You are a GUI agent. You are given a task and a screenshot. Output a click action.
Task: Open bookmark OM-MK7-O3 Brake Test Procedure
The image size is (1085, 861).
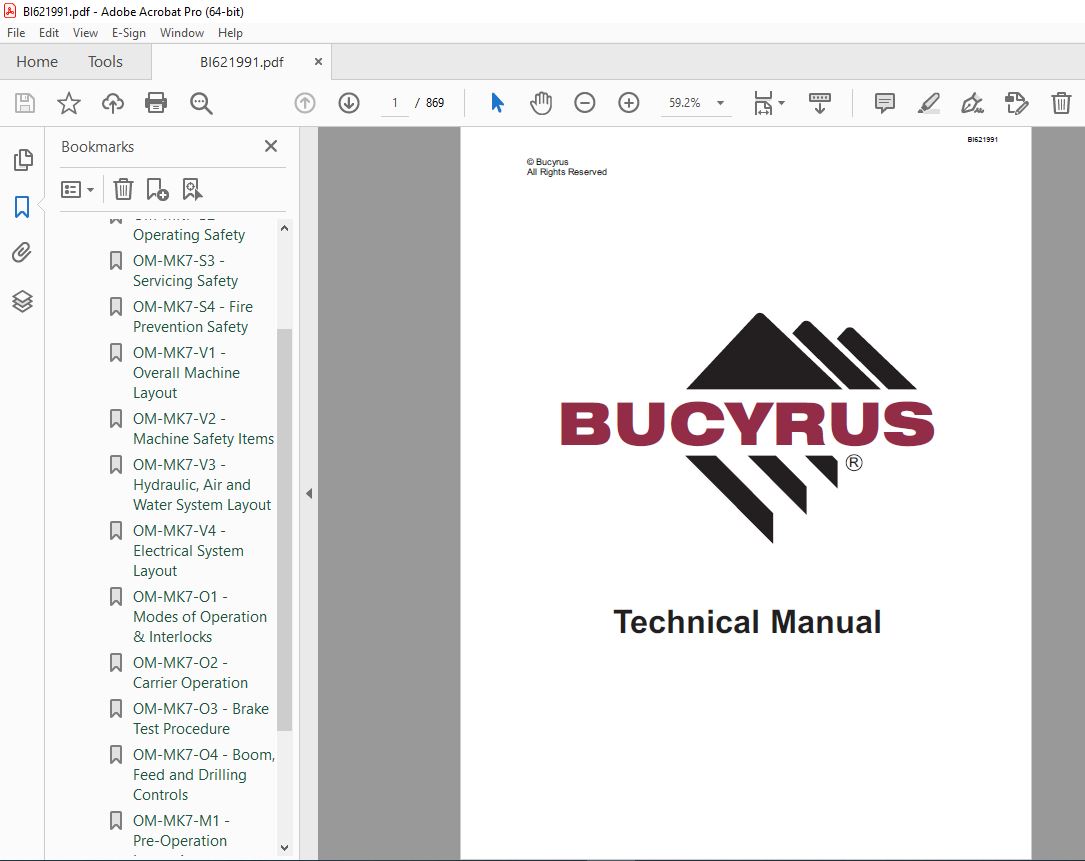(x=201, y=718)
